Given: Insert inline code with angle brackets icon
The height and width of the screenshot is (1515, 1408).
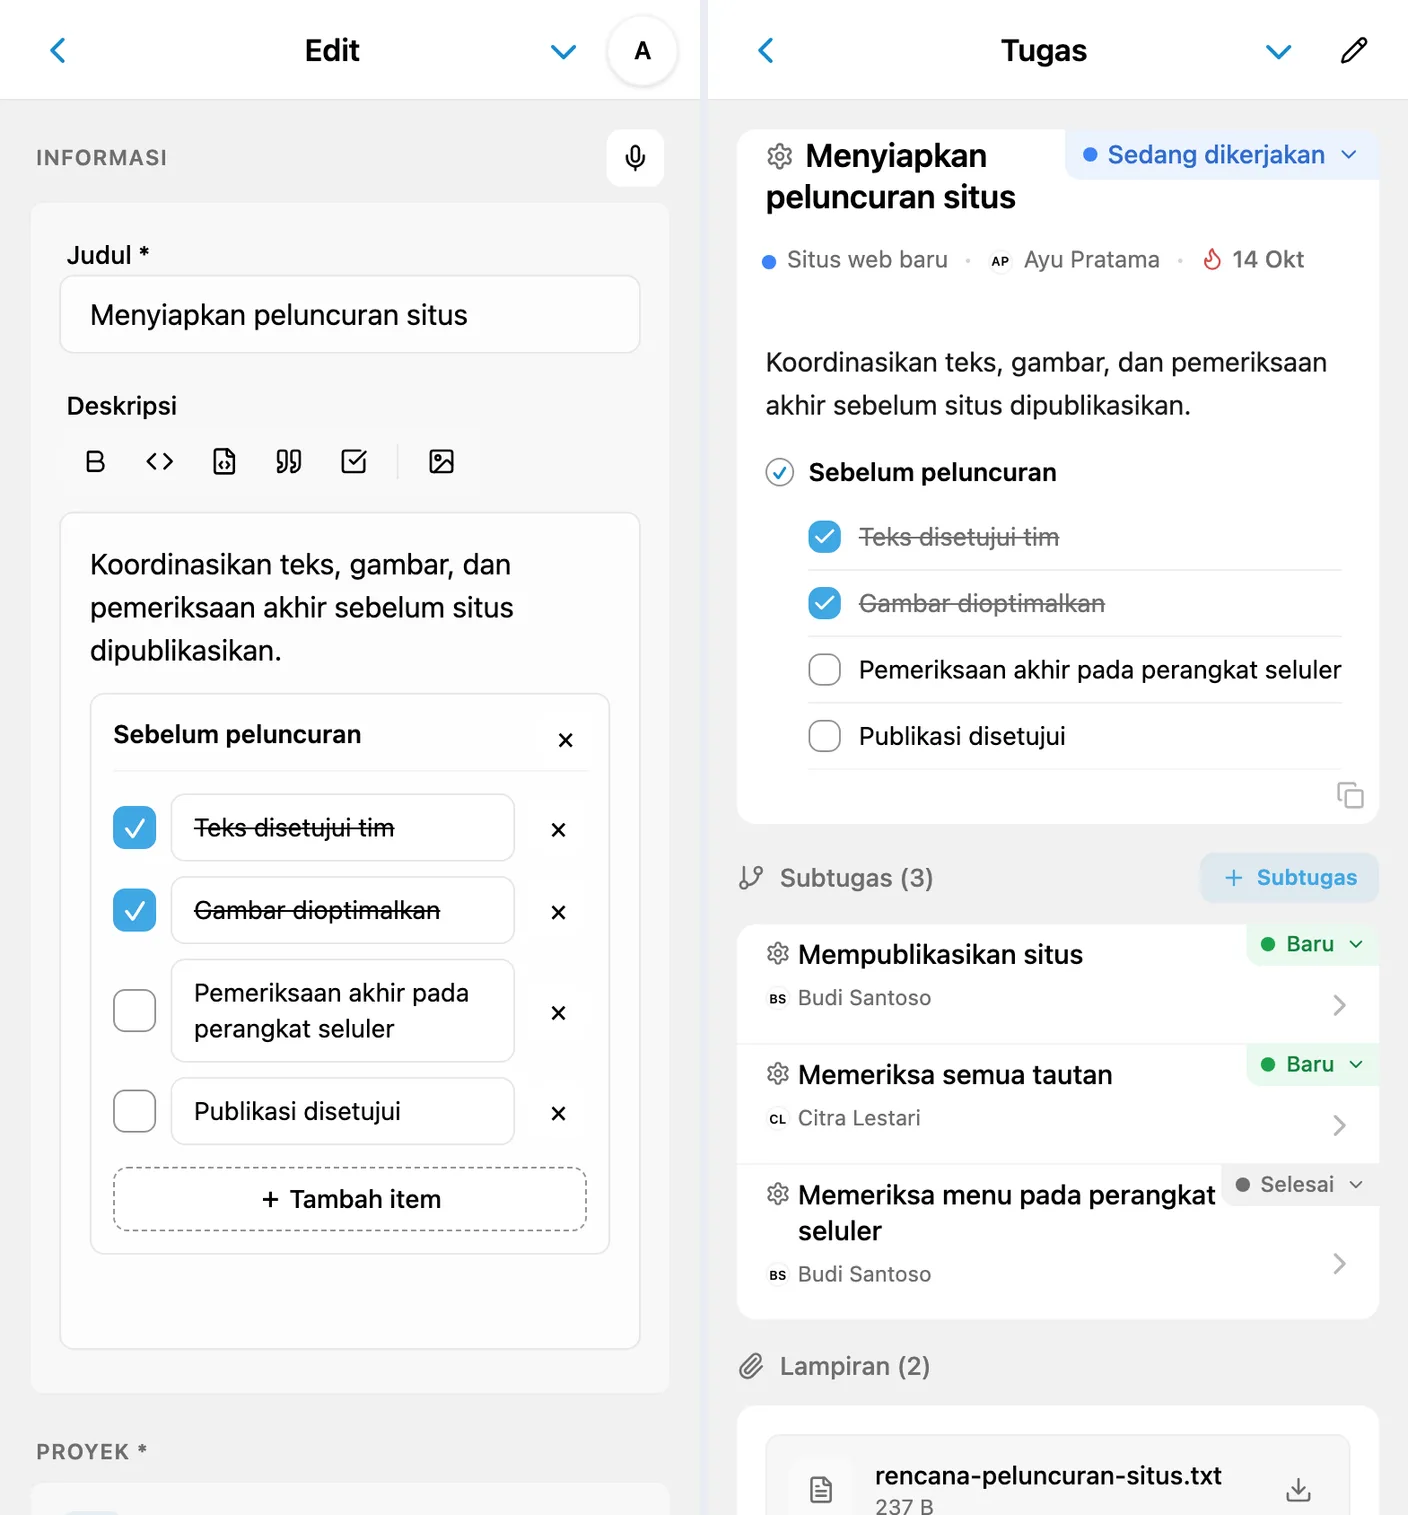Looking at the screenshot, I should coord(160,461).
